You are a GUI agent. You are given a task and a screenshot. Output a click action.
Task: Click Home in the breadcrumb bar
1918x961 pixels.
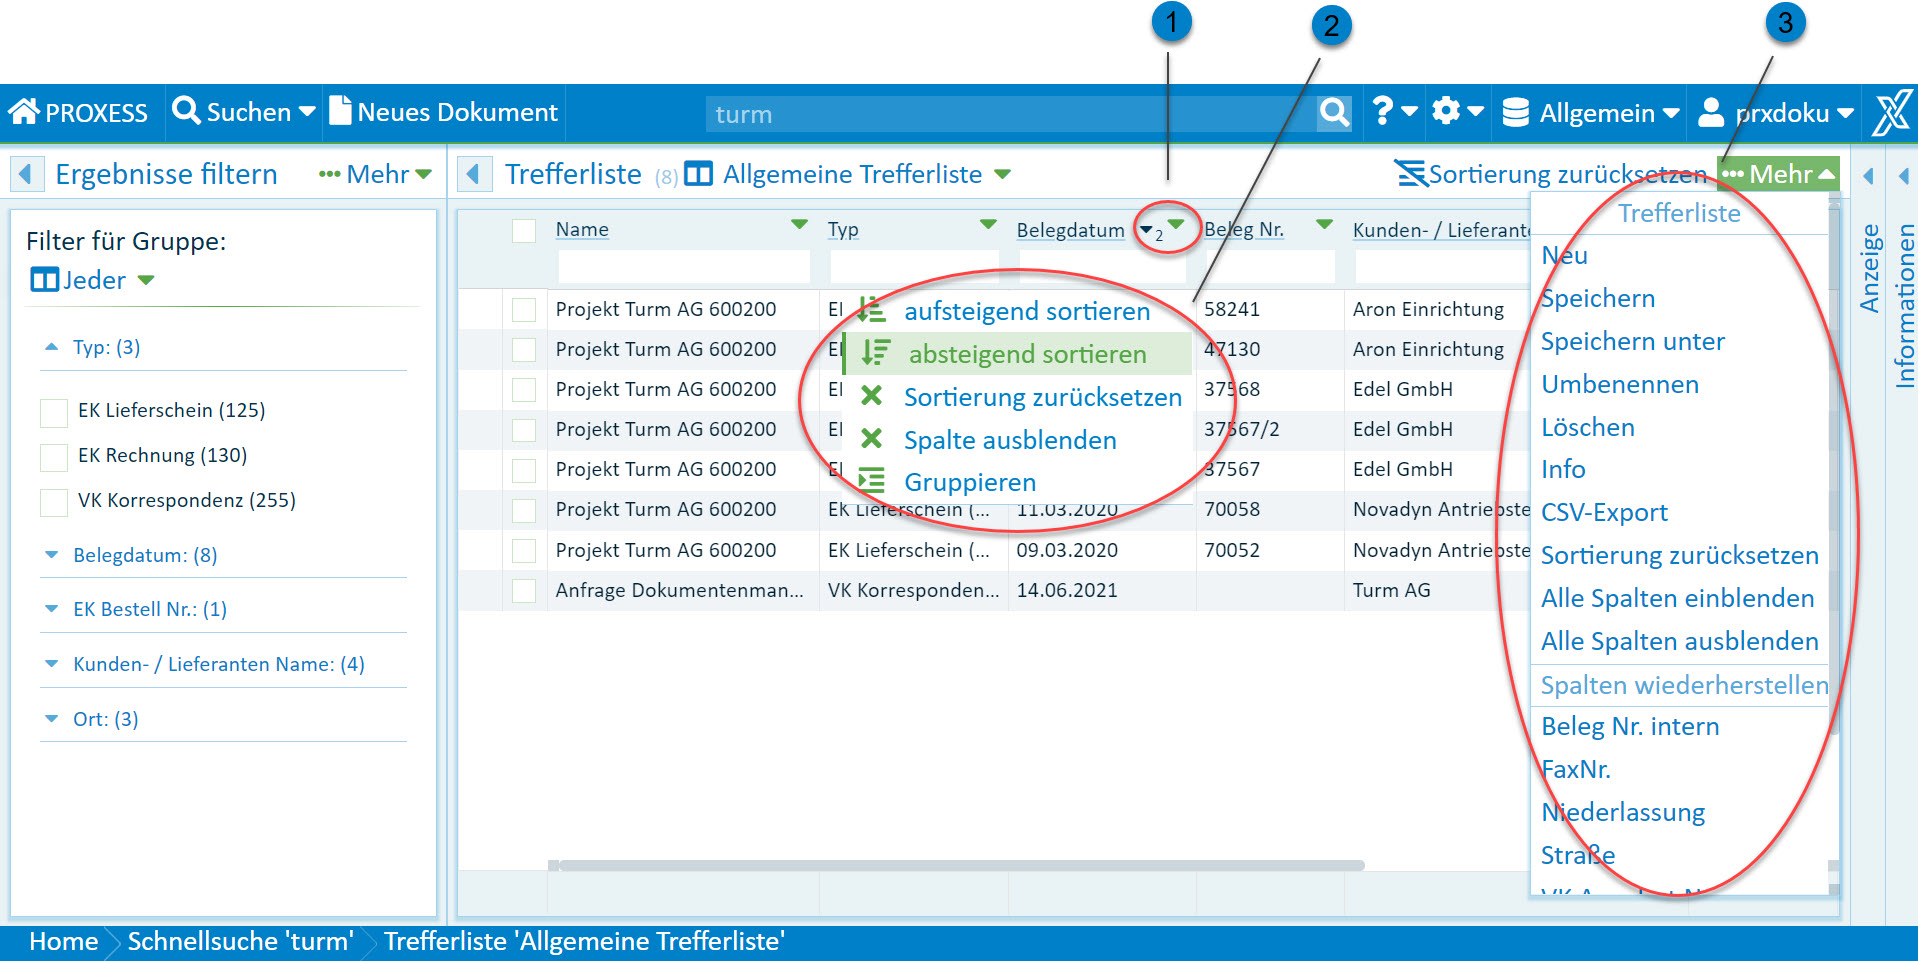coord(63,942)
